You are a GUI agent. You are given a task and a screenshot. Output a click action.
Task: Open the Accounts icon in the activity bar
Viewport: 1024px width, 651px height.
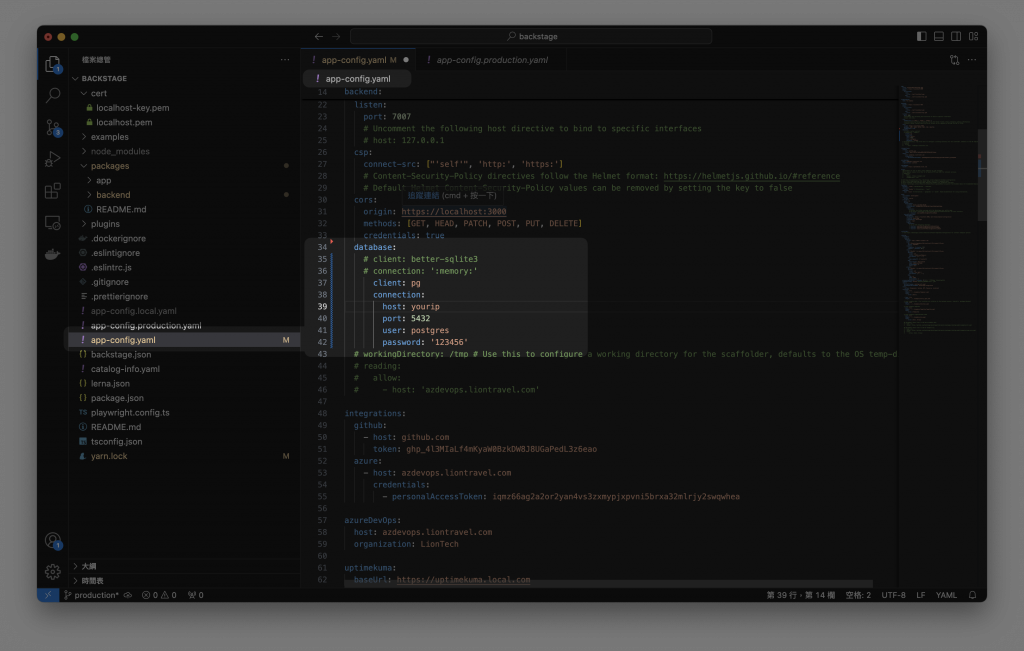coord(53,541)
